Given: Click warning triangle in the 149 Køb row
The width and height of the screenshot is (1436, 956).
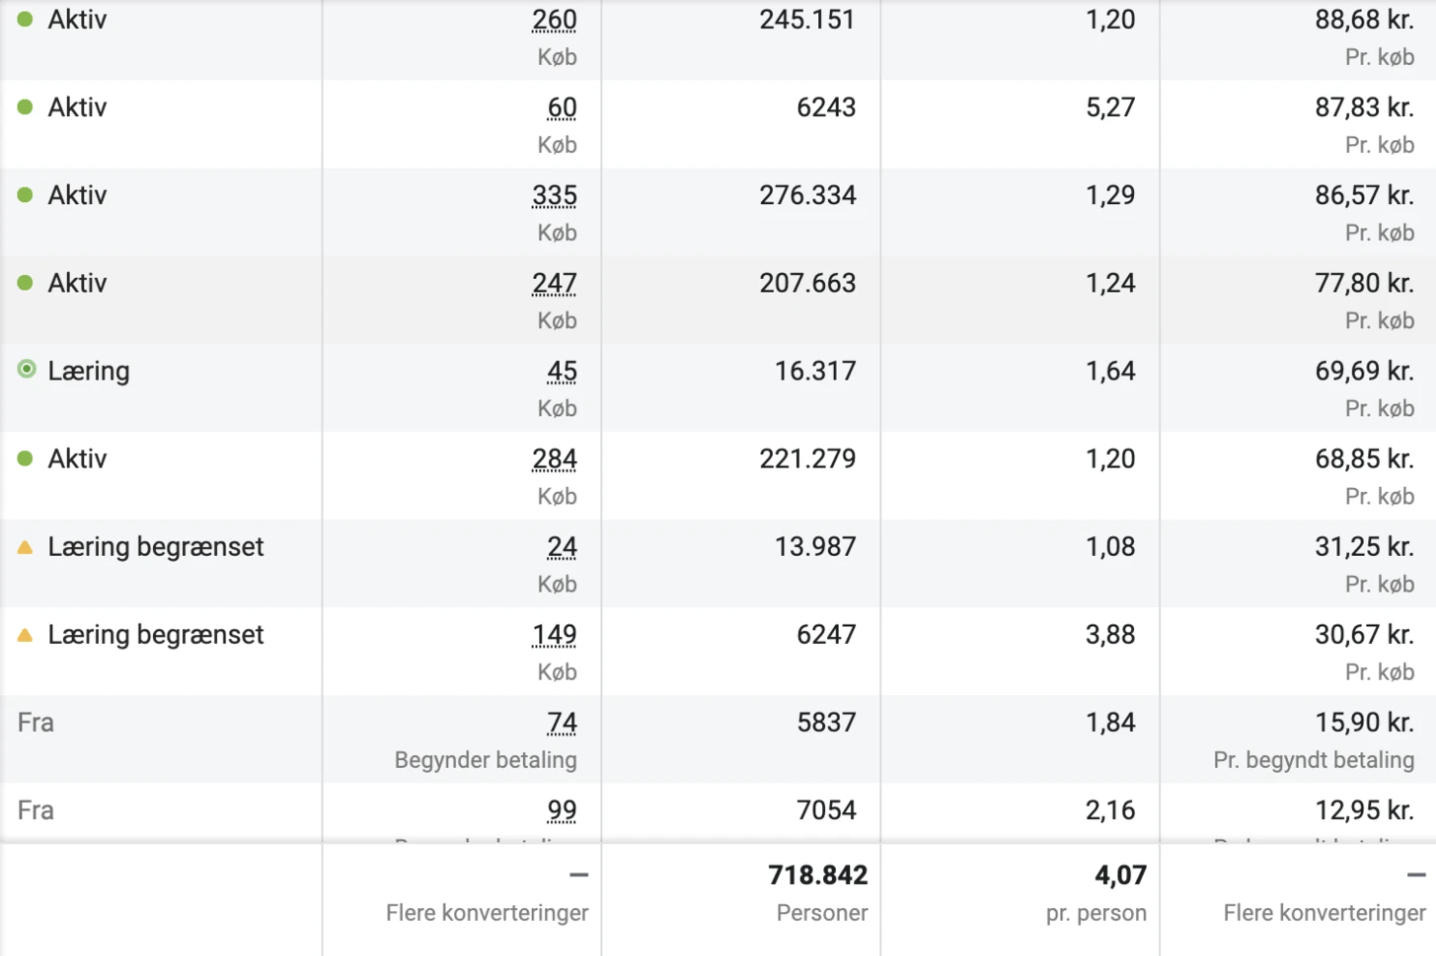Looking at the screenshot, I should pyautogui.click(x=26, y=635).
